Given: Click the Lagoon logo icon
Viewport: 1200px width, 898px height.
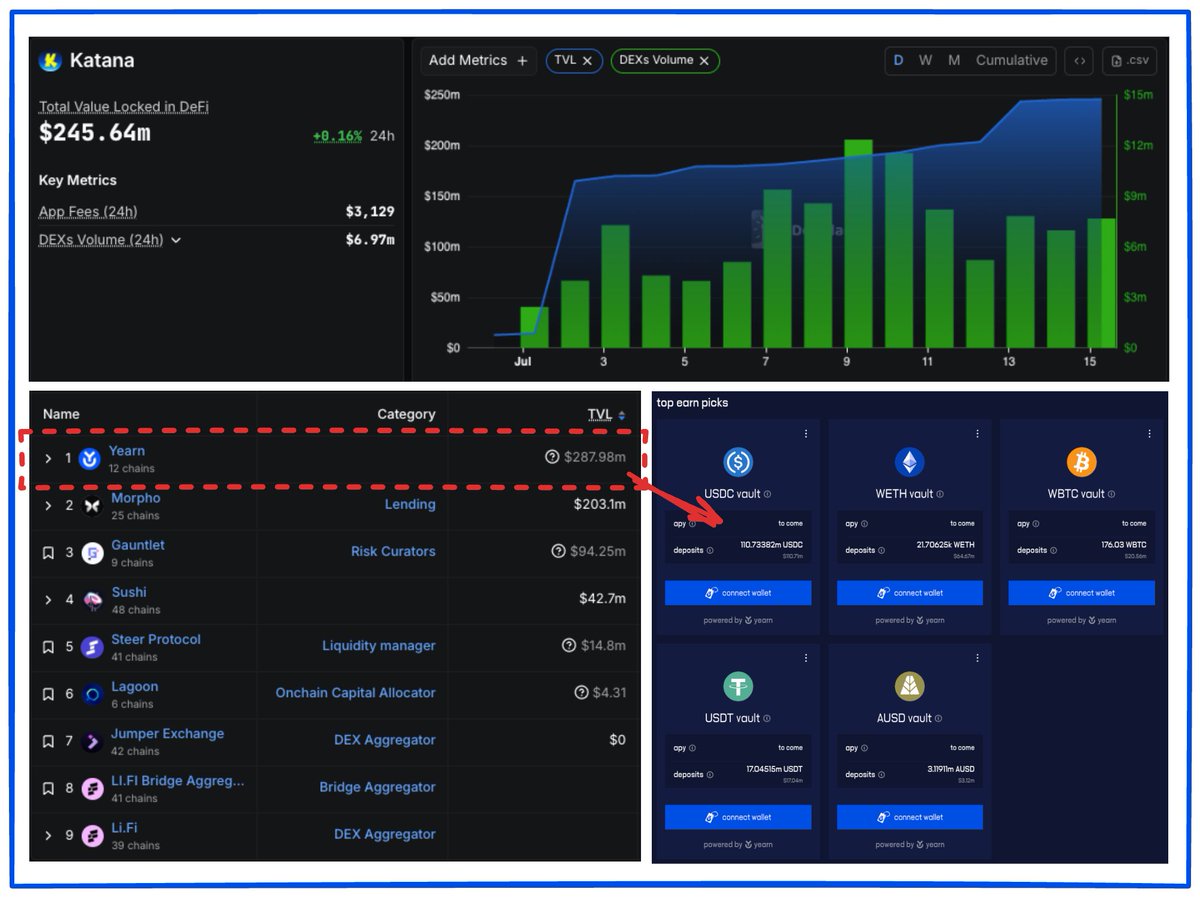Looking at the screenshot, I should pyautogui.click(x=92, y=694).
